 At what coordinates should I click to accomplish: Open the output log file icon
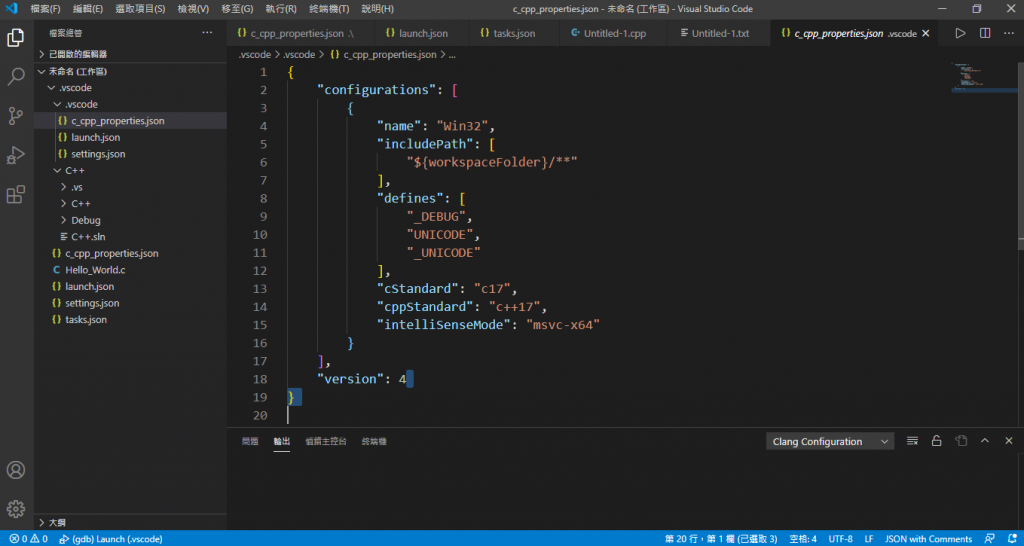tap(961, 442)
